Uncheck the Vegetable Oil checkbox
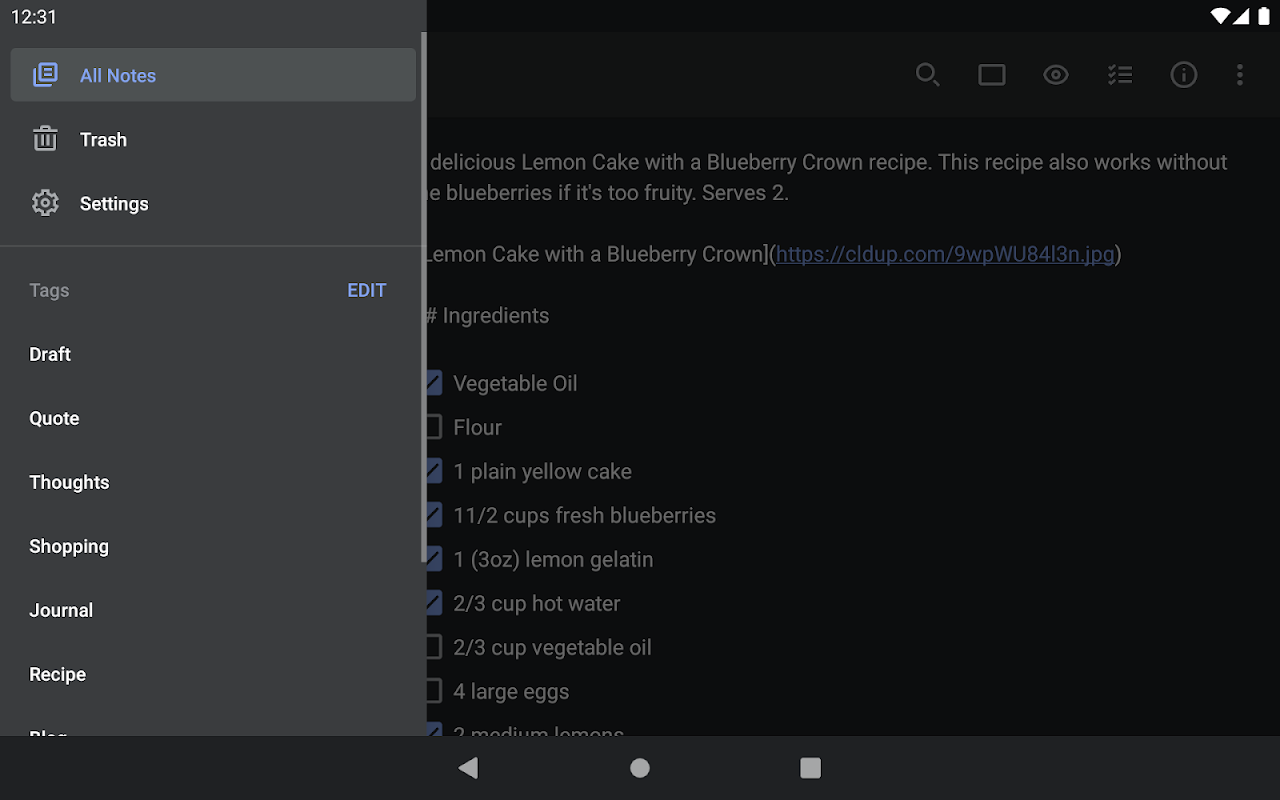Screen dimensions: 1280x800 [431, 382]
